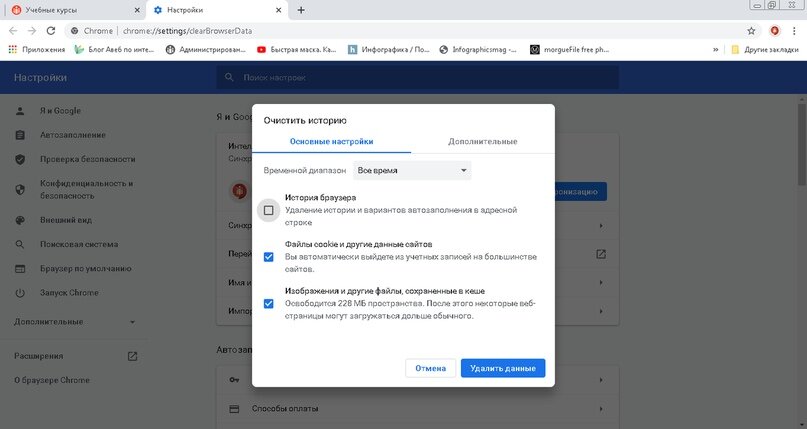807x429 pixels.
Task: Close the Учебные курсы tab
Action: click(137, 10)
